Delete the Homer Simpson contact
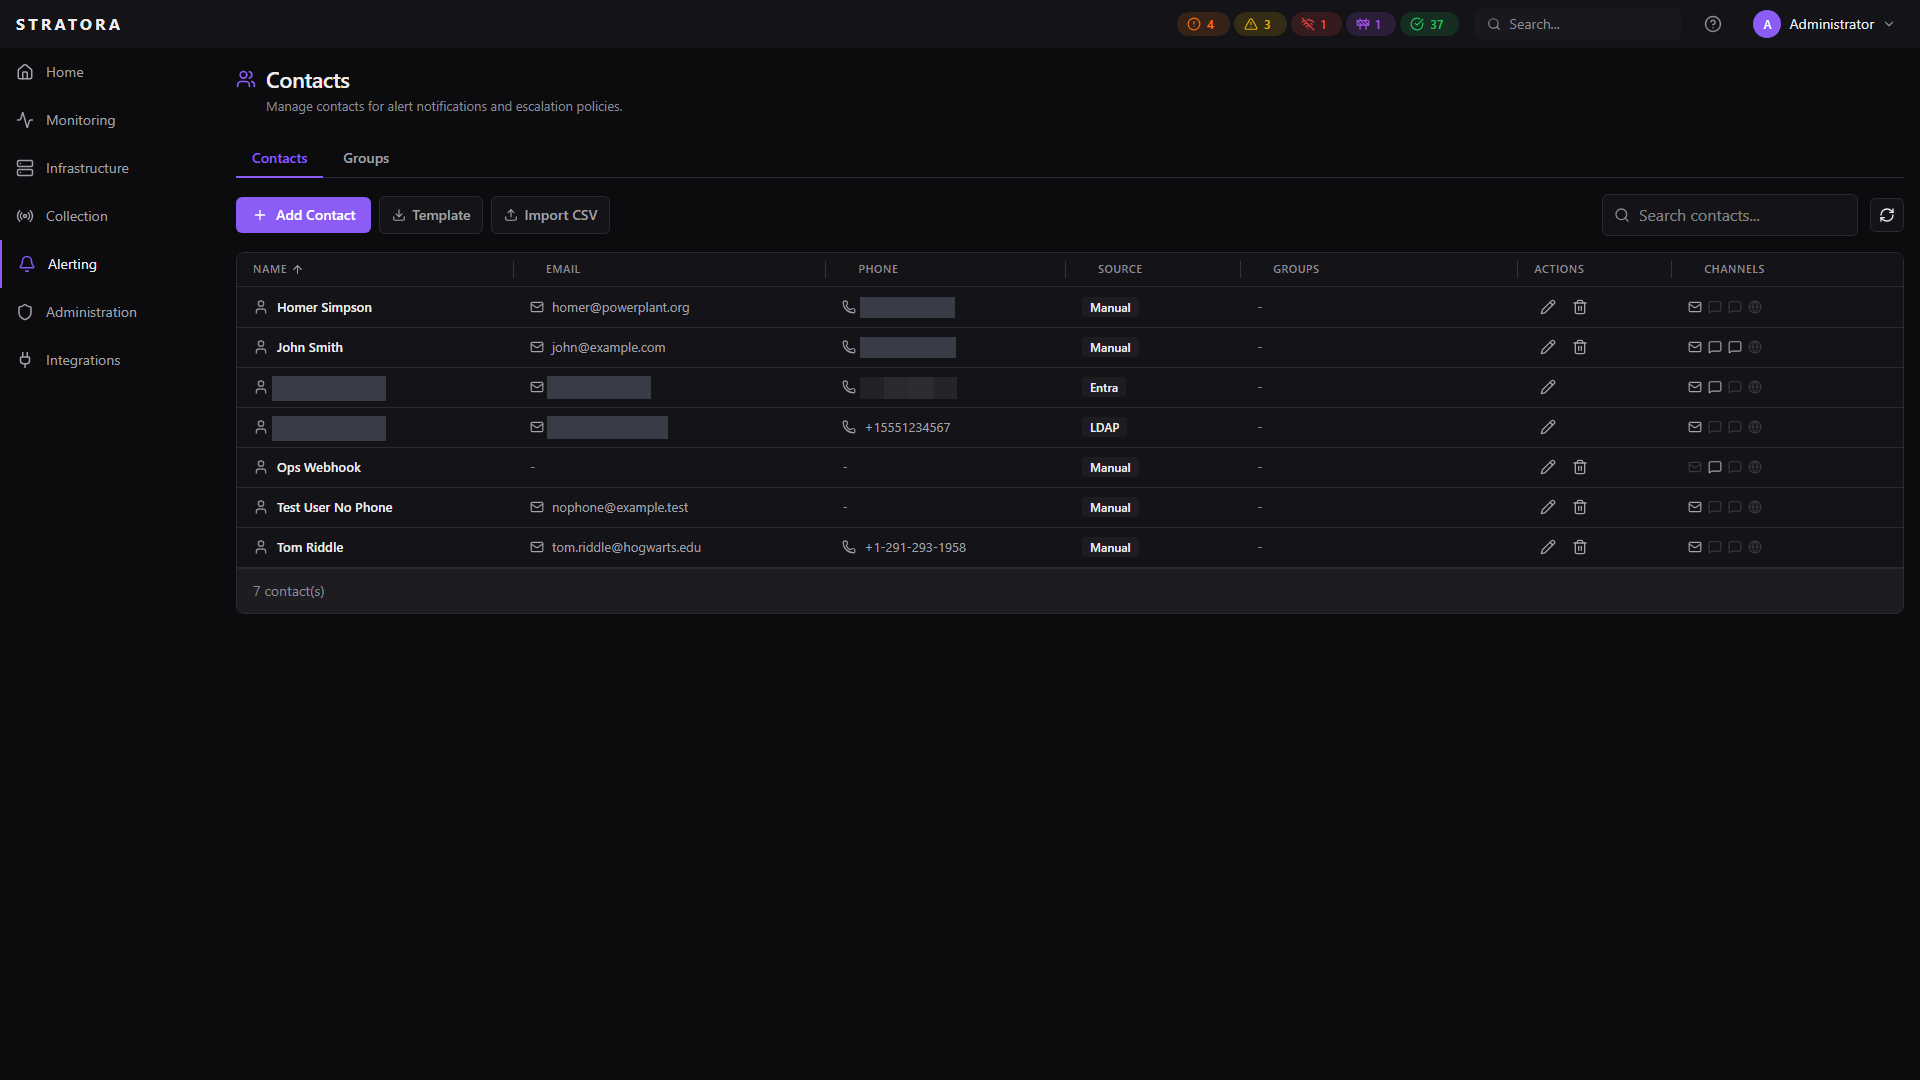This screenshot has height=1080, width=1920. pos(1580,307)
